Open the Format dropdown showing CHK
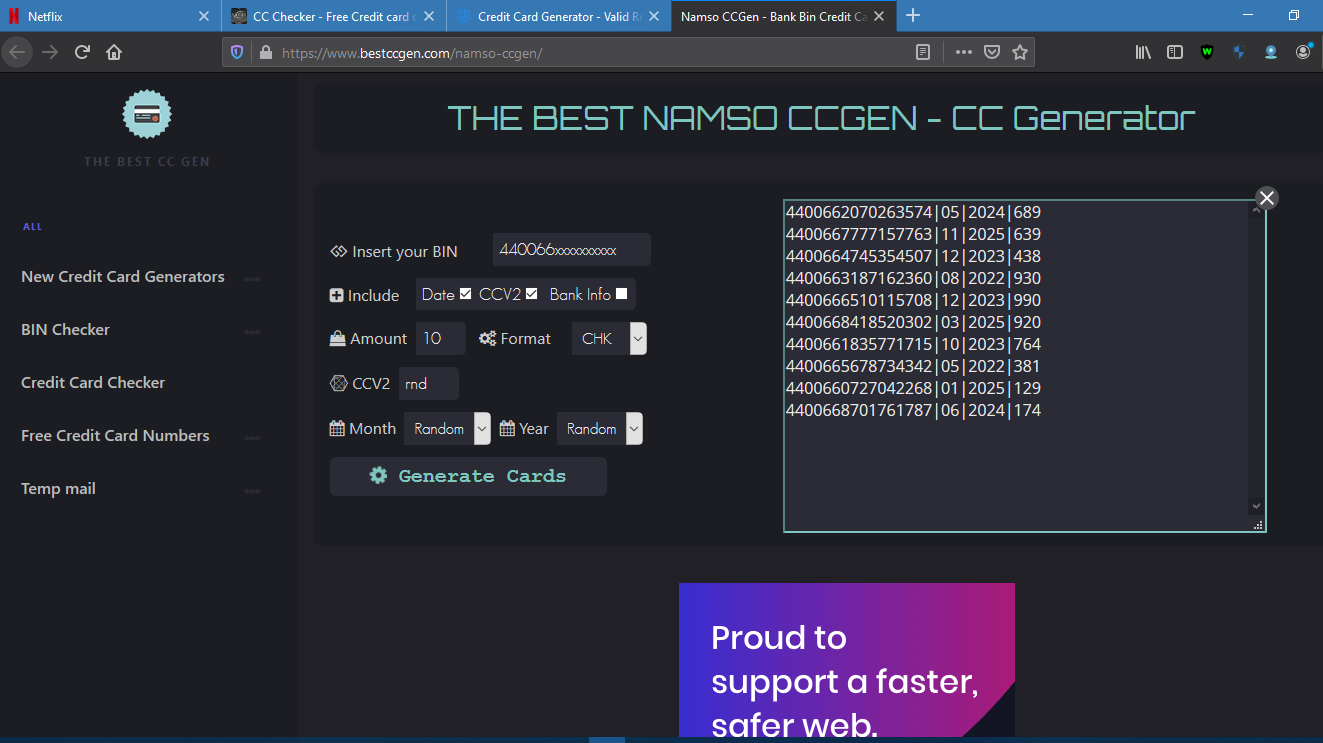The width and height of the screenshot is (1323, 743). click(637, 338)
